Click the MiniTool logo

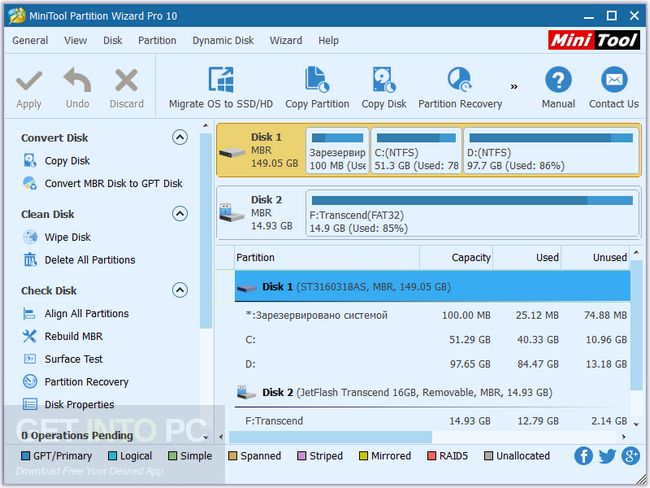pos(594,40)
